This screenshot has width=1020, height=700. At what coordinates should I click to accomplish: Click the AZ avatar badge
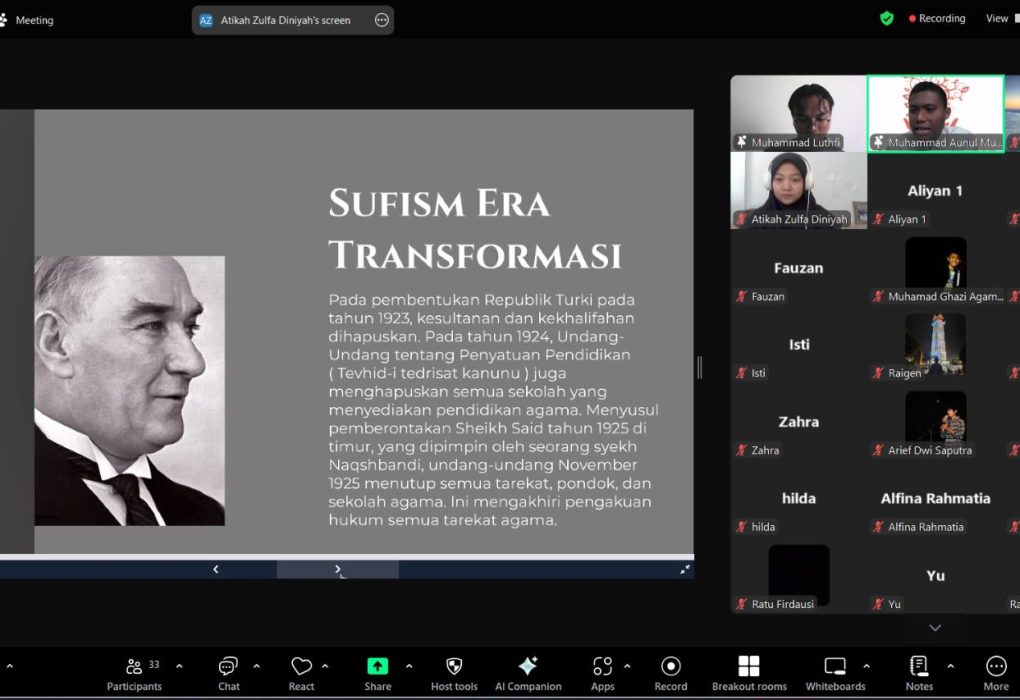click(x=206, y=20)
